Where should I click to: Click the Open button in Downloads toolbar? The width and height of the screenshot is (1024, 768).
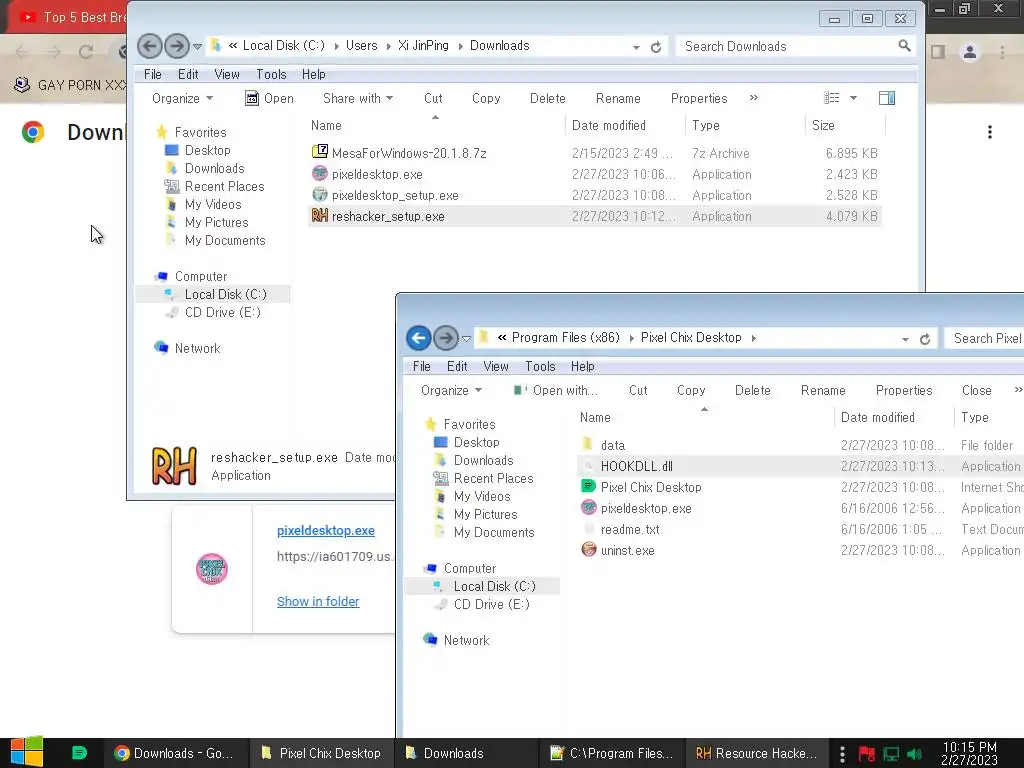coord(269,98)
